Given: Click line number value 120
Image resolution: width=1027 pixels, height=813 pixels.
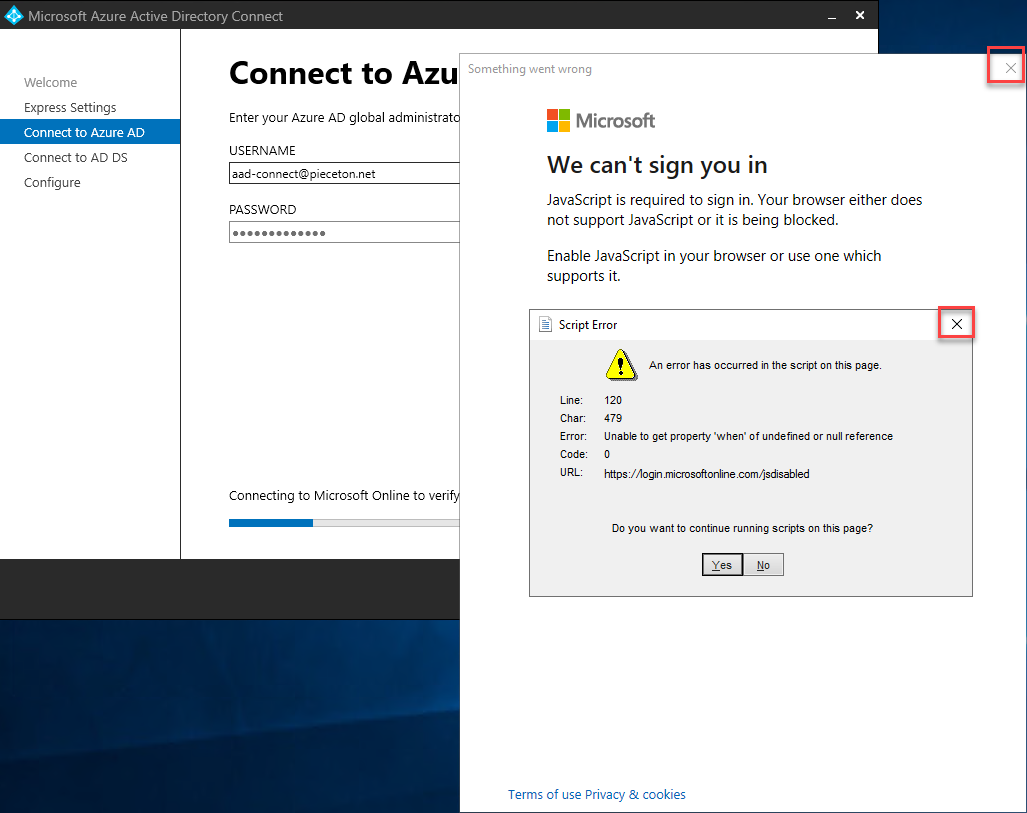Looking at the screenshot, I should click(x=613, y=400).
